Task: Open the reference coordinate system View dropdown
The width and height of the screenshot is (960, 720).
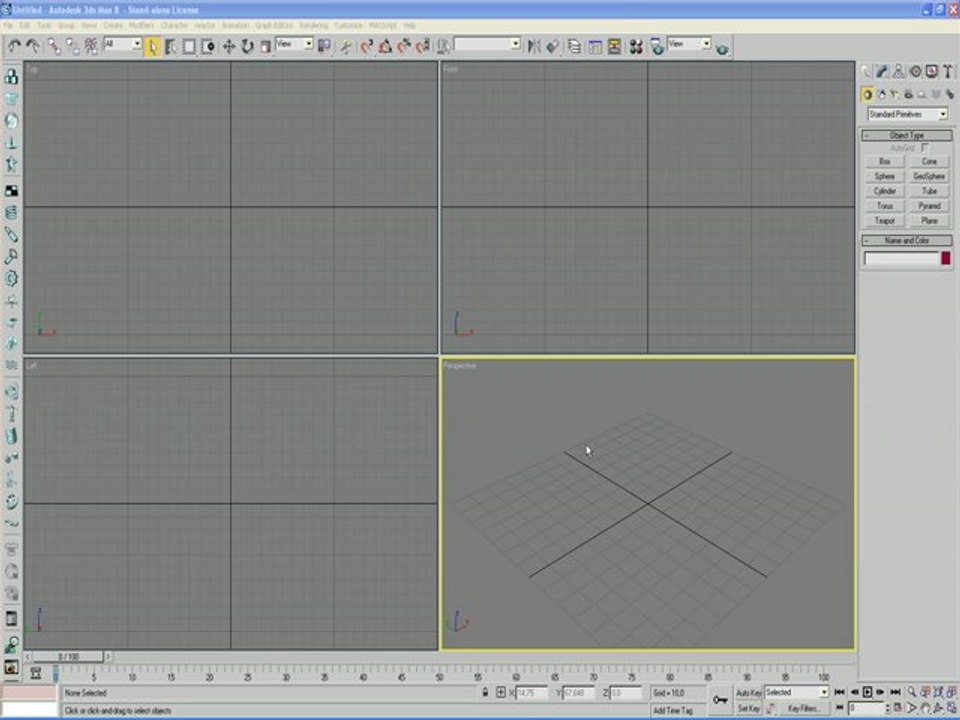Action: (294, 44)
